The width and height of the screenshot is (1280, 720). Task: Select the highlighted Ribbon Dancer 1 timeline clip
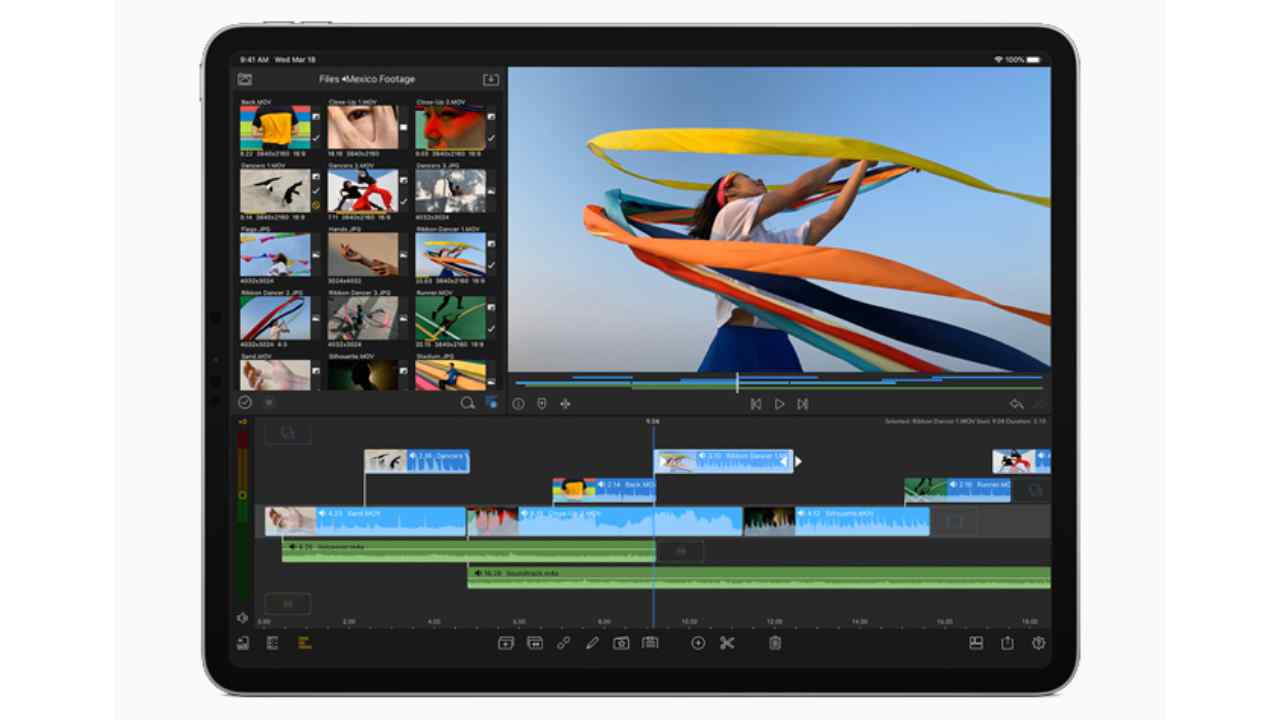(x=723, y=460)
